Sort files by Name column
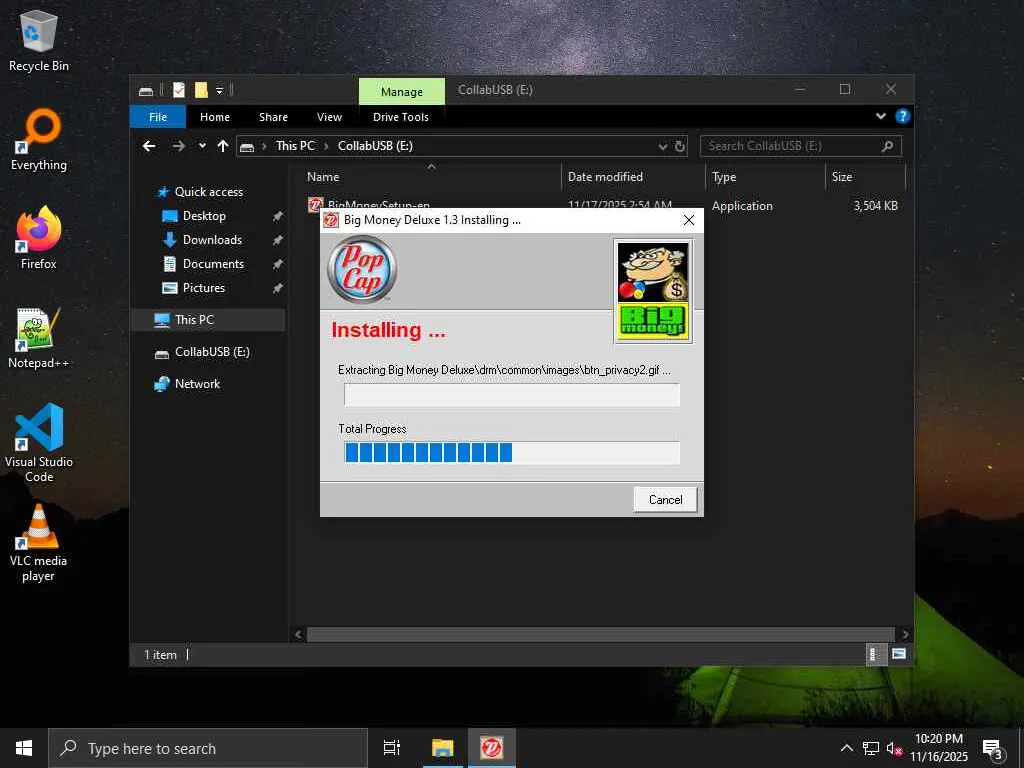 431,177
